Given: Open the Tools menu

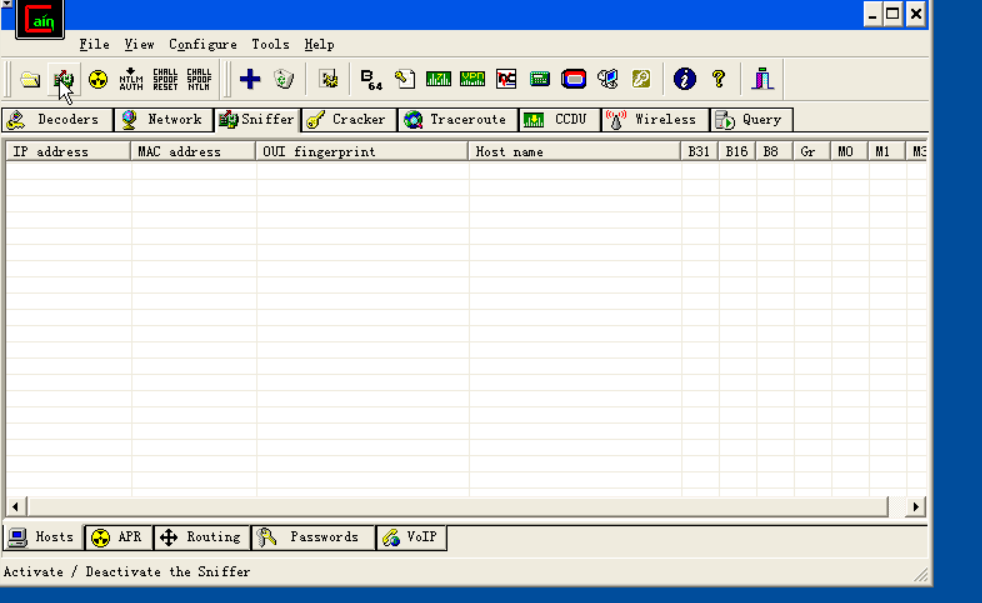Looking at the screenshot, I should pos(271,44).
